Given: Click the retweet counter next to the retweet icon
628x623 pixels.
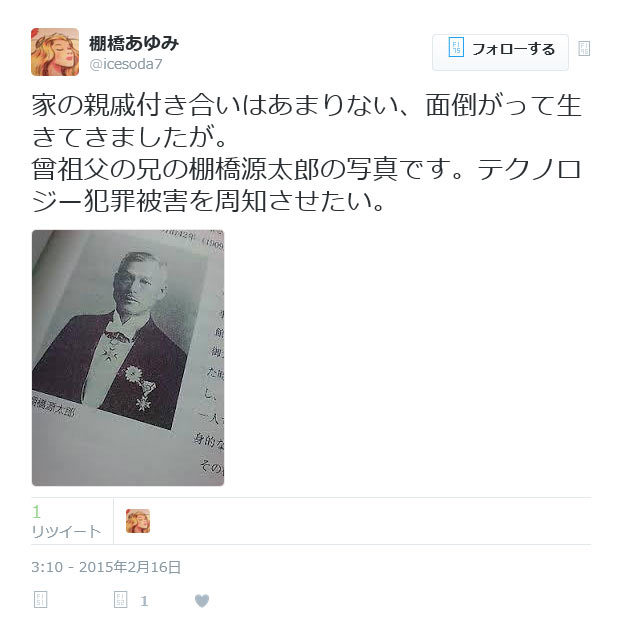Looking at the screenshot, I should tap(144, 601).
